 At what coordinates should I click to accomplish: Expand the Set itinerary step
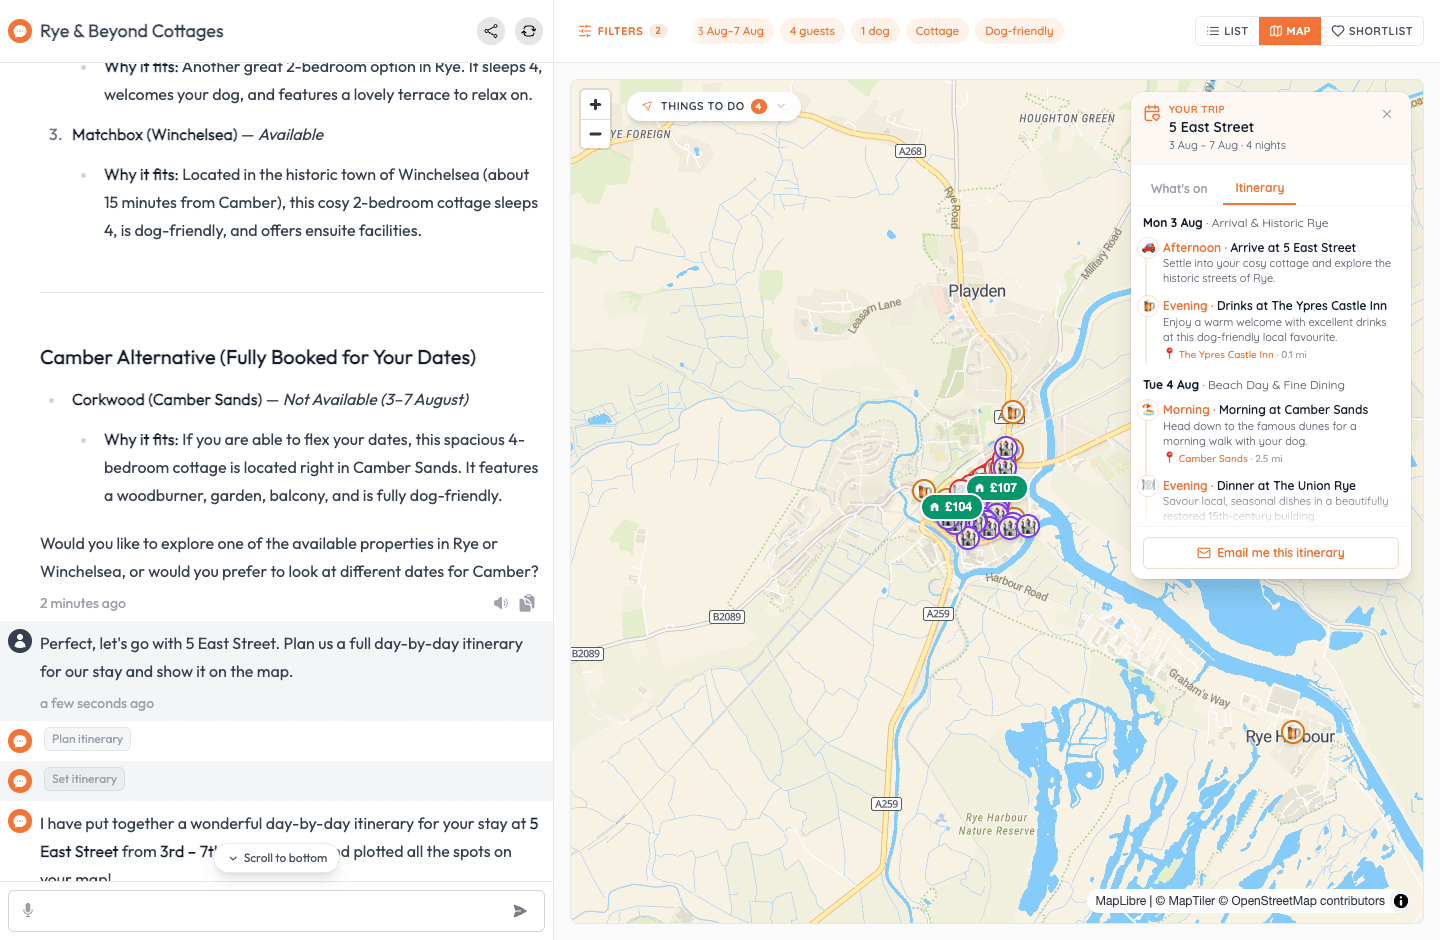[84, 779]
